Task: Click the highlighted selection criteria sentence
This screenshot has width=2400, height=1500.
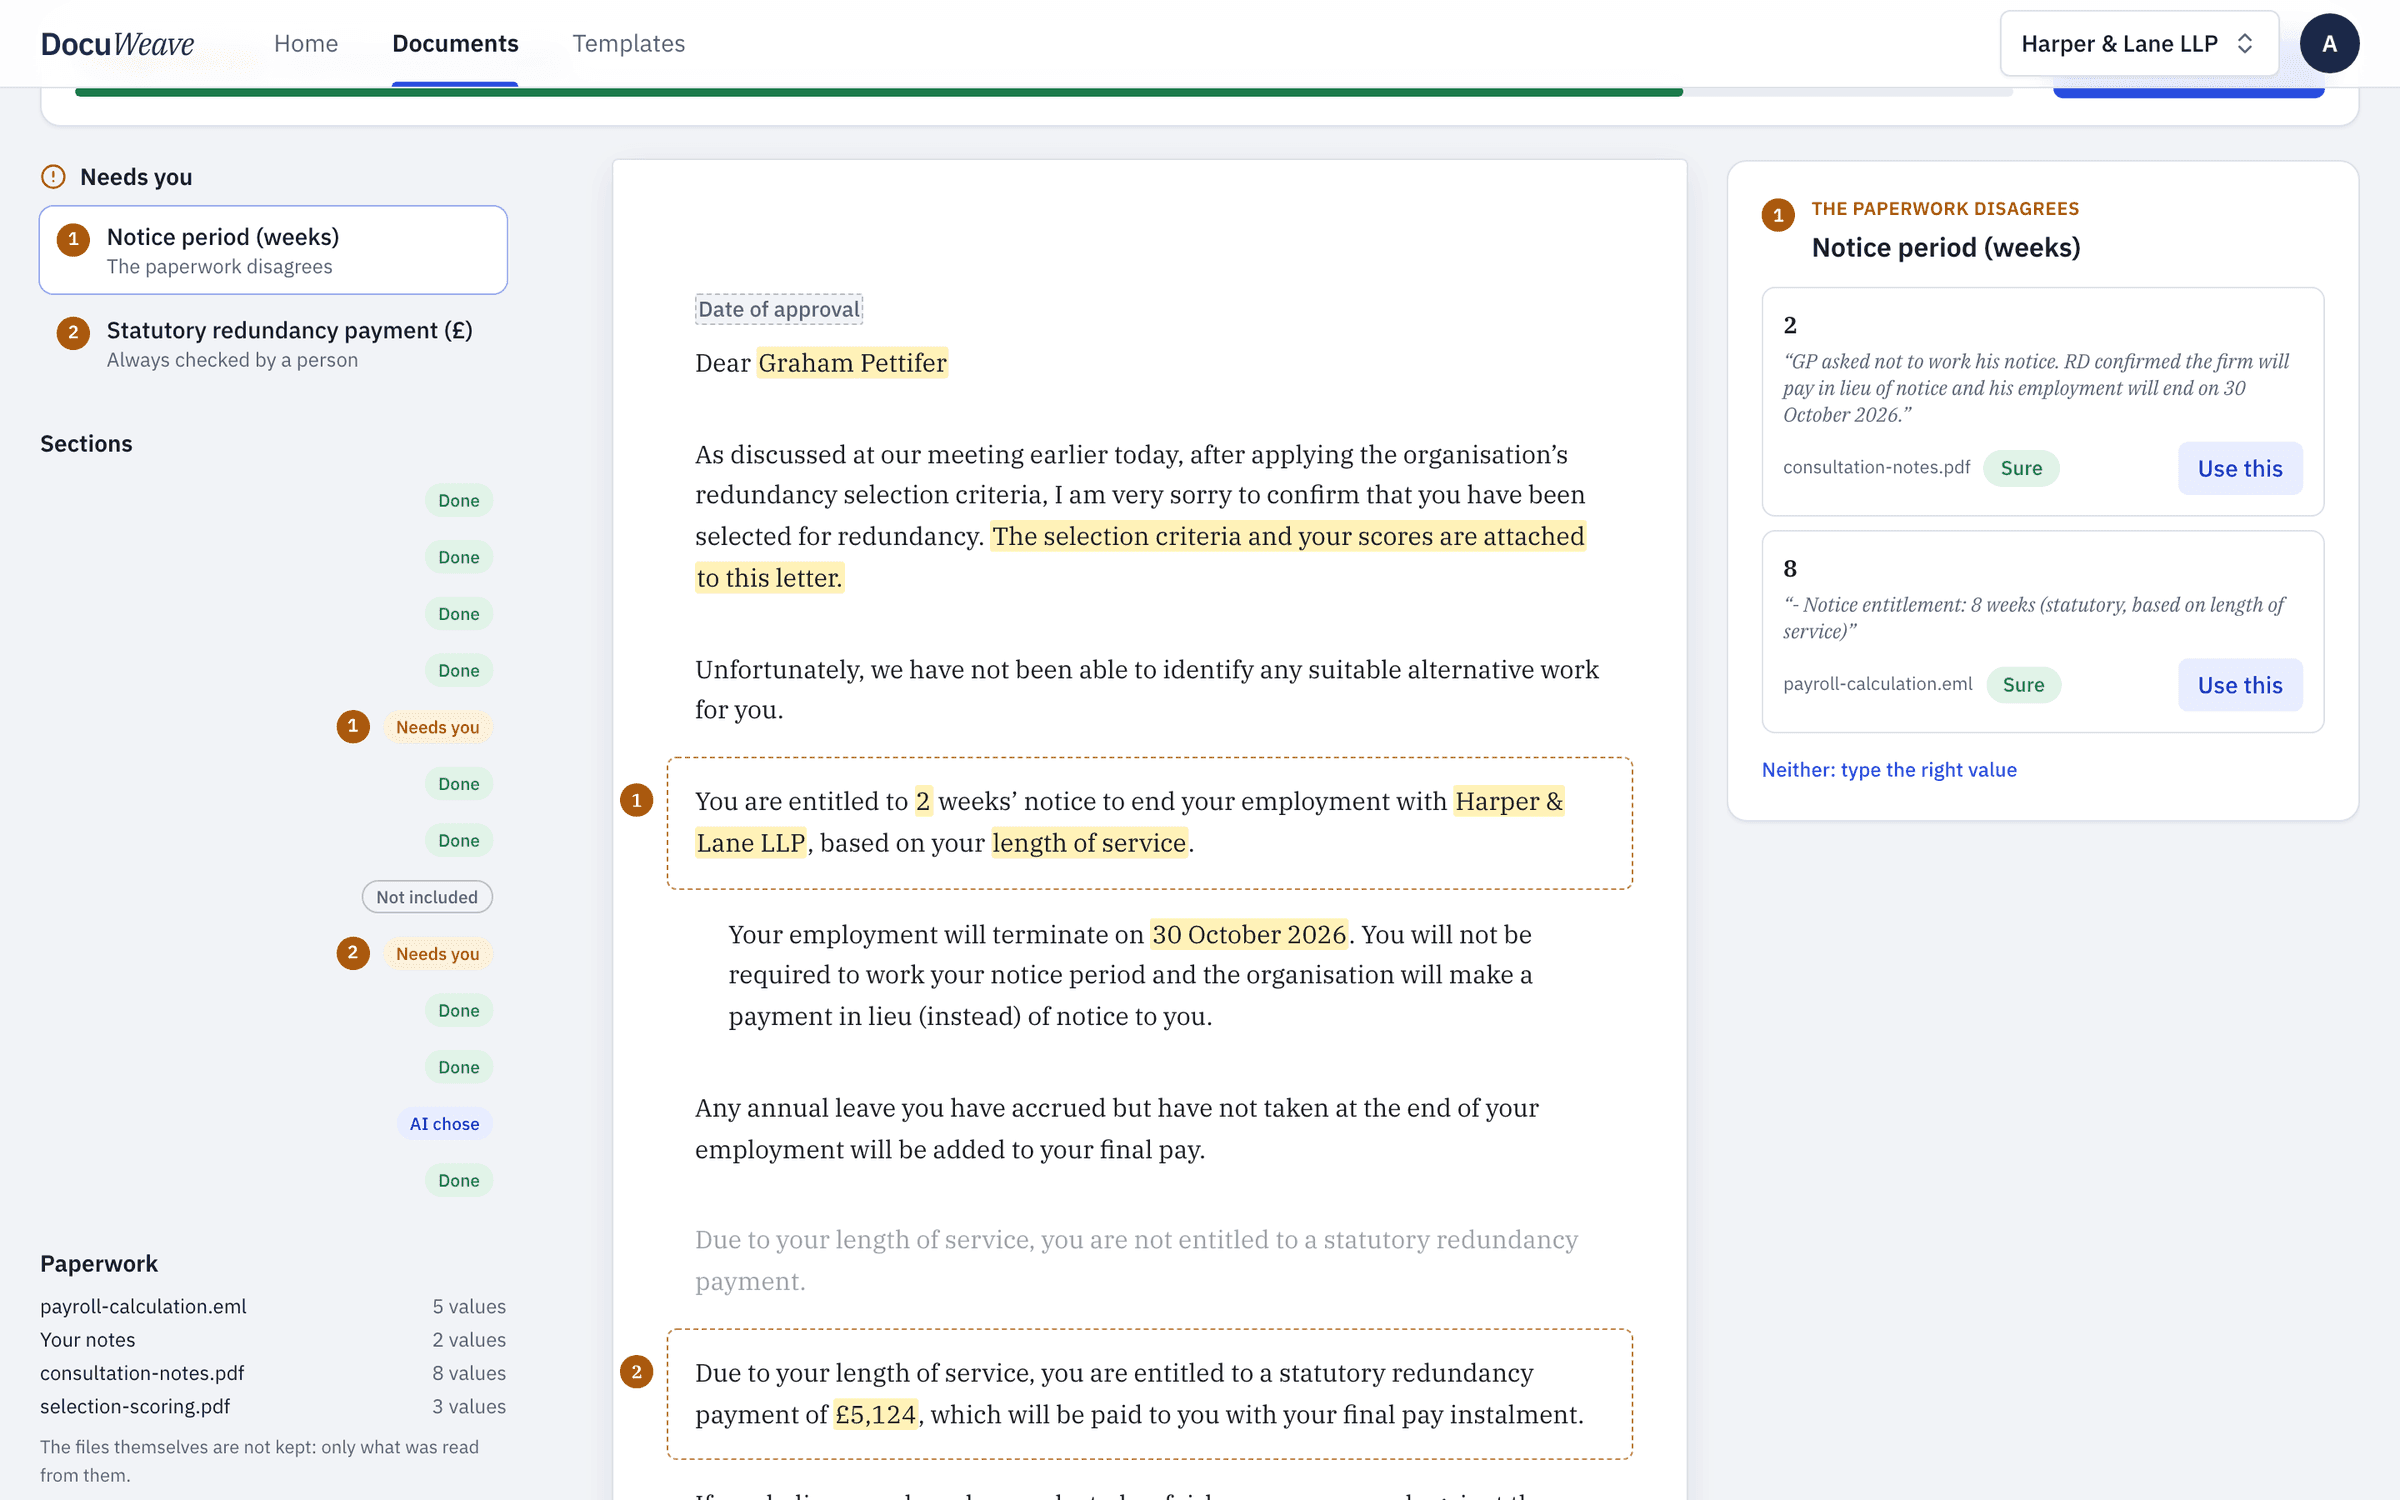Action: (x=1140, y=557)
